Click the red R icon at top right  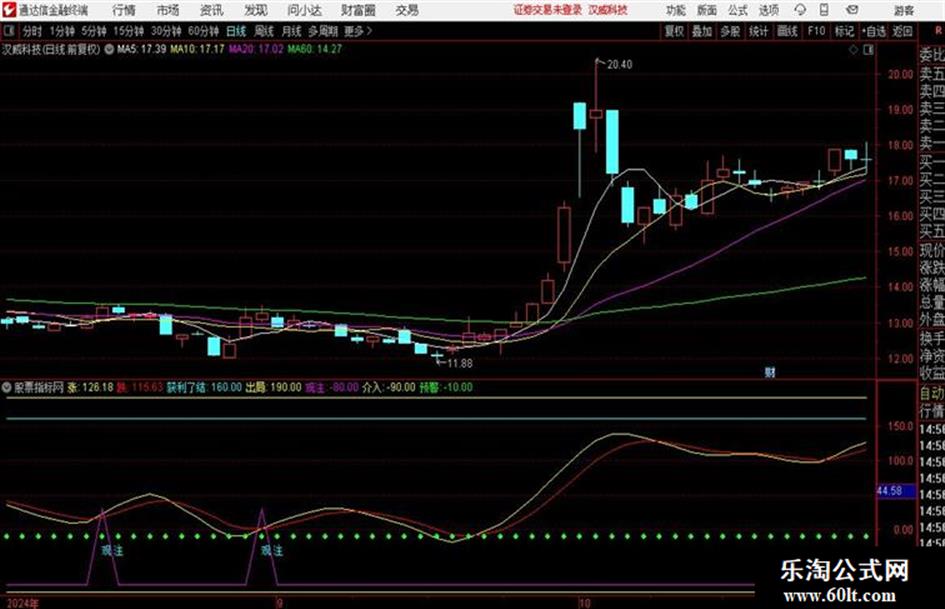pos(938,30)
